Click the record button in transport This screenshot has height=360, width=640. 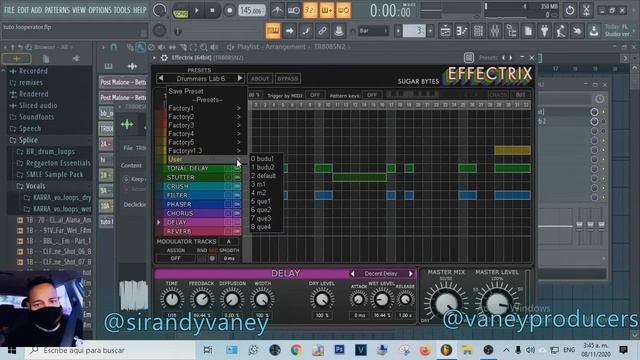(x=229, y=11)
